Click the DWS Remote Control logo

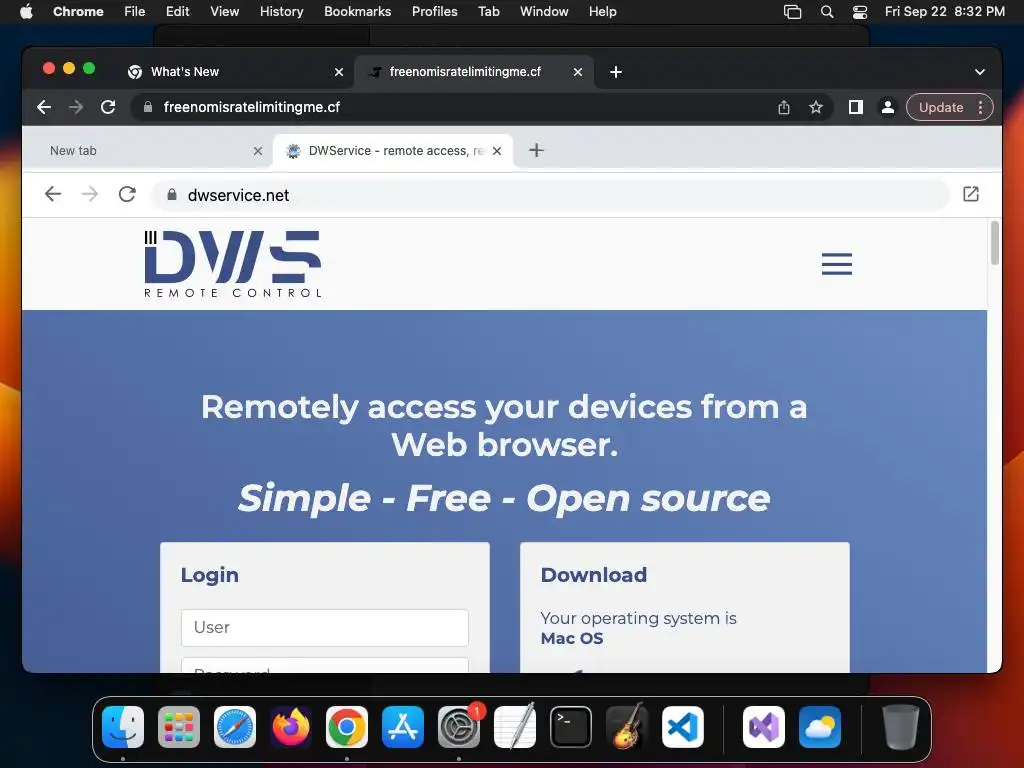coord(232,264)
